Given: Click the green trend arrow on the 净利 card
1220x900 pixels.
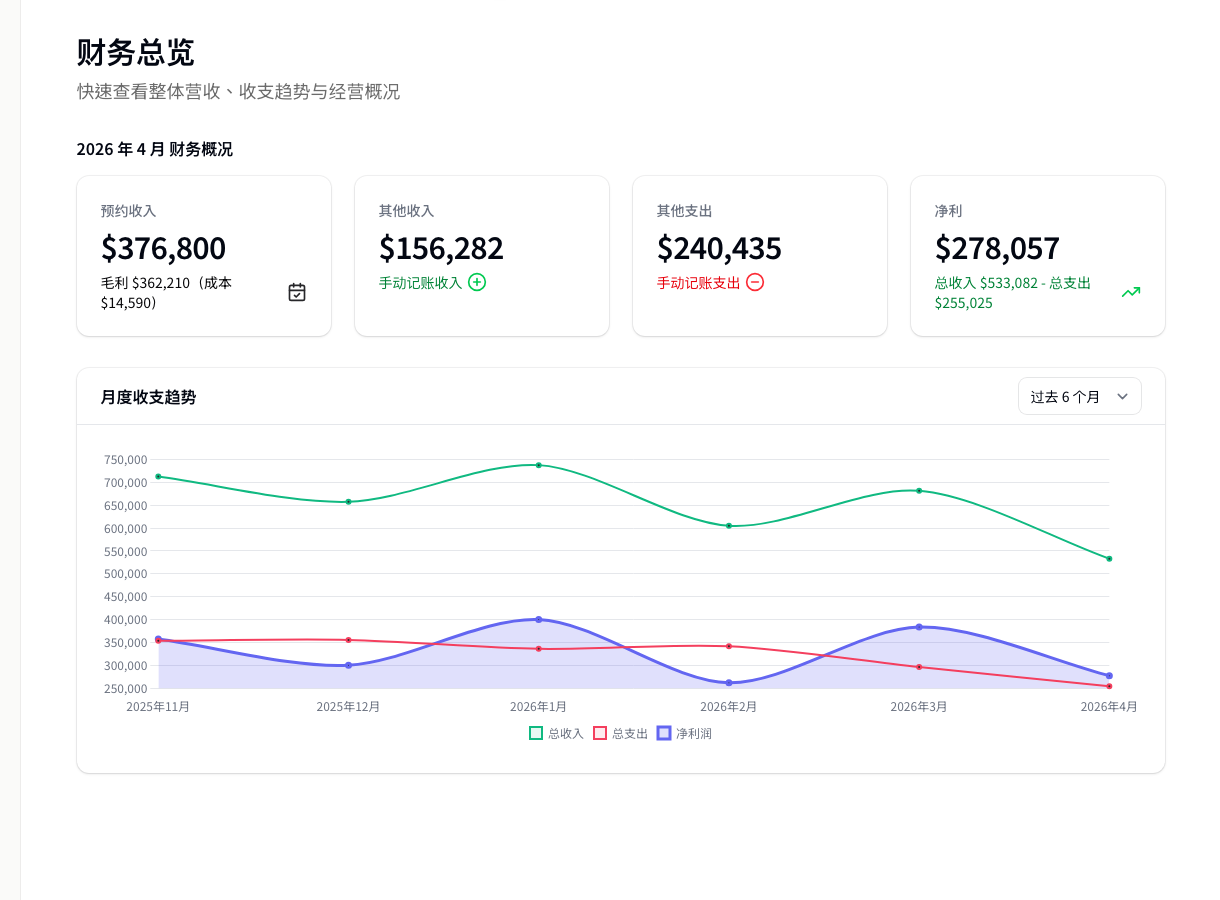Looking at the screenshot, I should pos(1130,292).
